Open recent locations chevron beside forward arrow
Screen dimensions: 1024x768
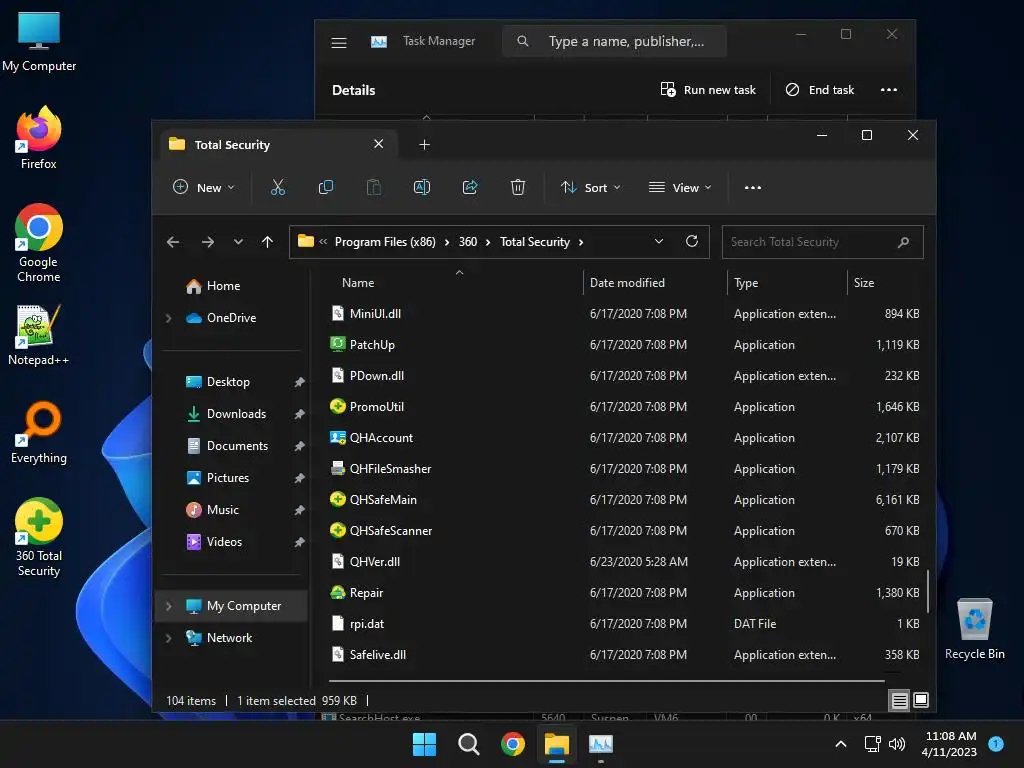click(x=238, y=242)
